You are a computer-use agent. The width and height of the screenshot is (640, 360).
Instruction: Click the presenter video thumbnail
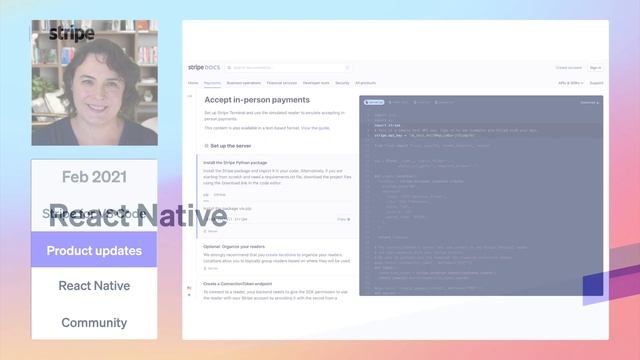tap(95, 82)
